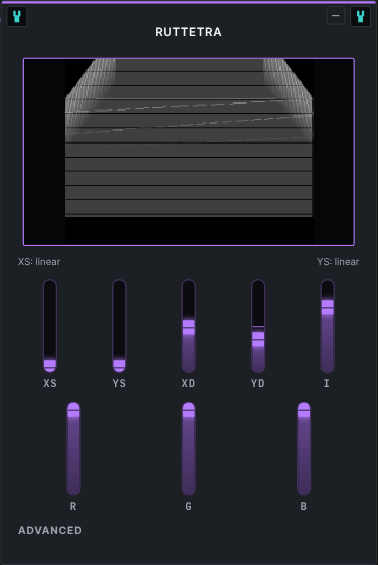Toggle the XS: linear mode label

point(39,262)
